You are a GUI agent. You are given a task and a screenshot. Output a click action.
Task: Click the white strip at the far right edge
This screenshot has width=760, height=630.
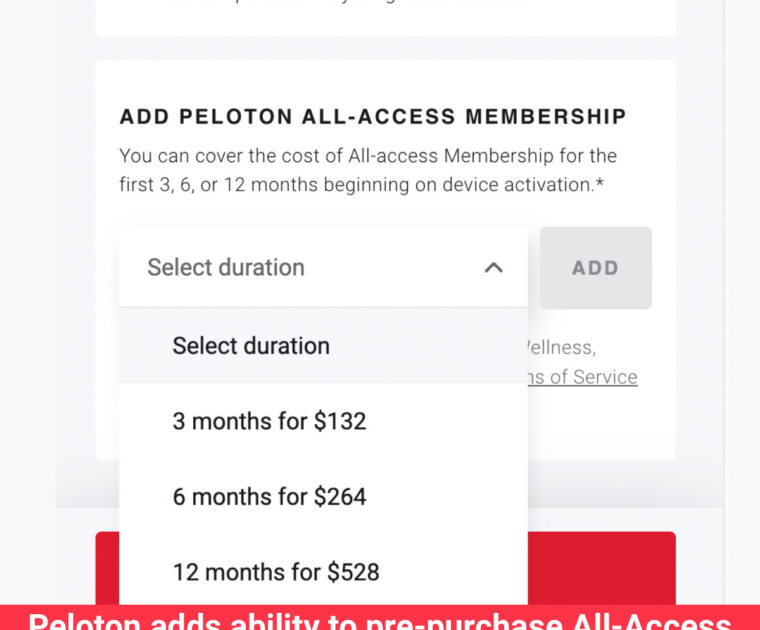pyautogui.click(x=742, y=300)
